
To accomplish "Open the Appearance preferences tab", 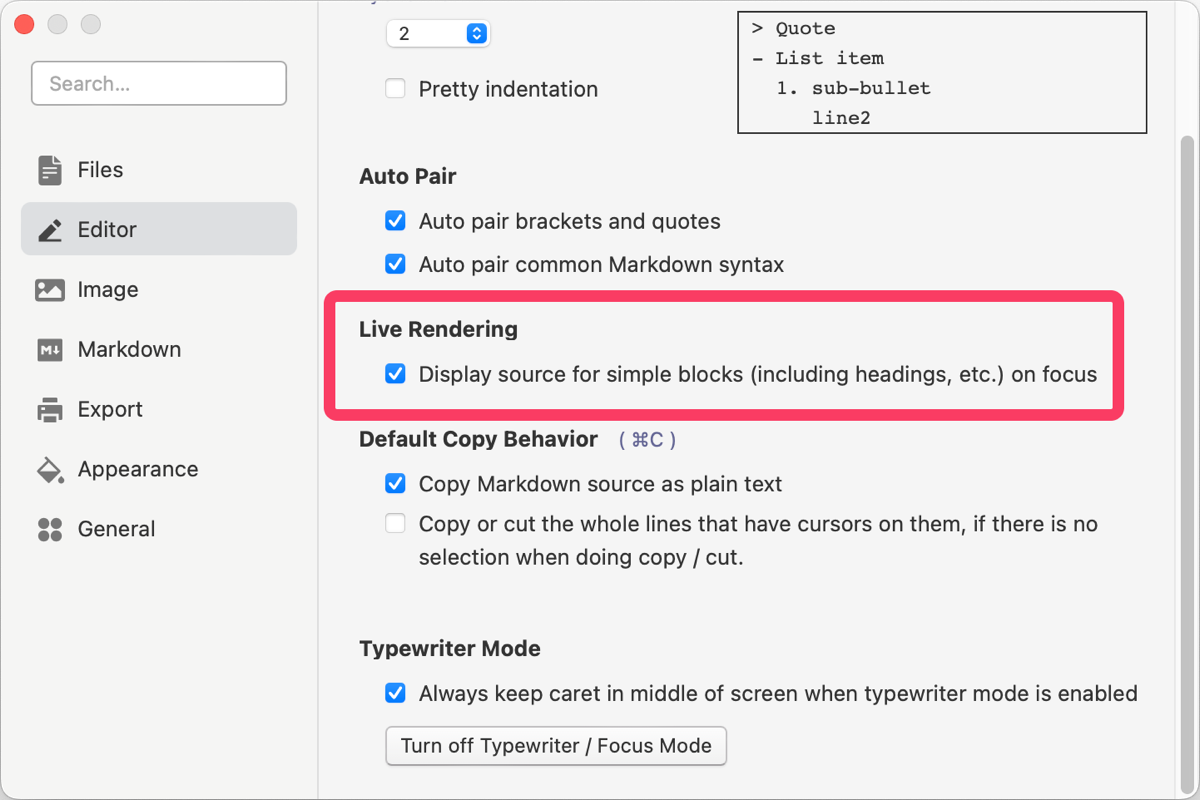I will 137,470.
